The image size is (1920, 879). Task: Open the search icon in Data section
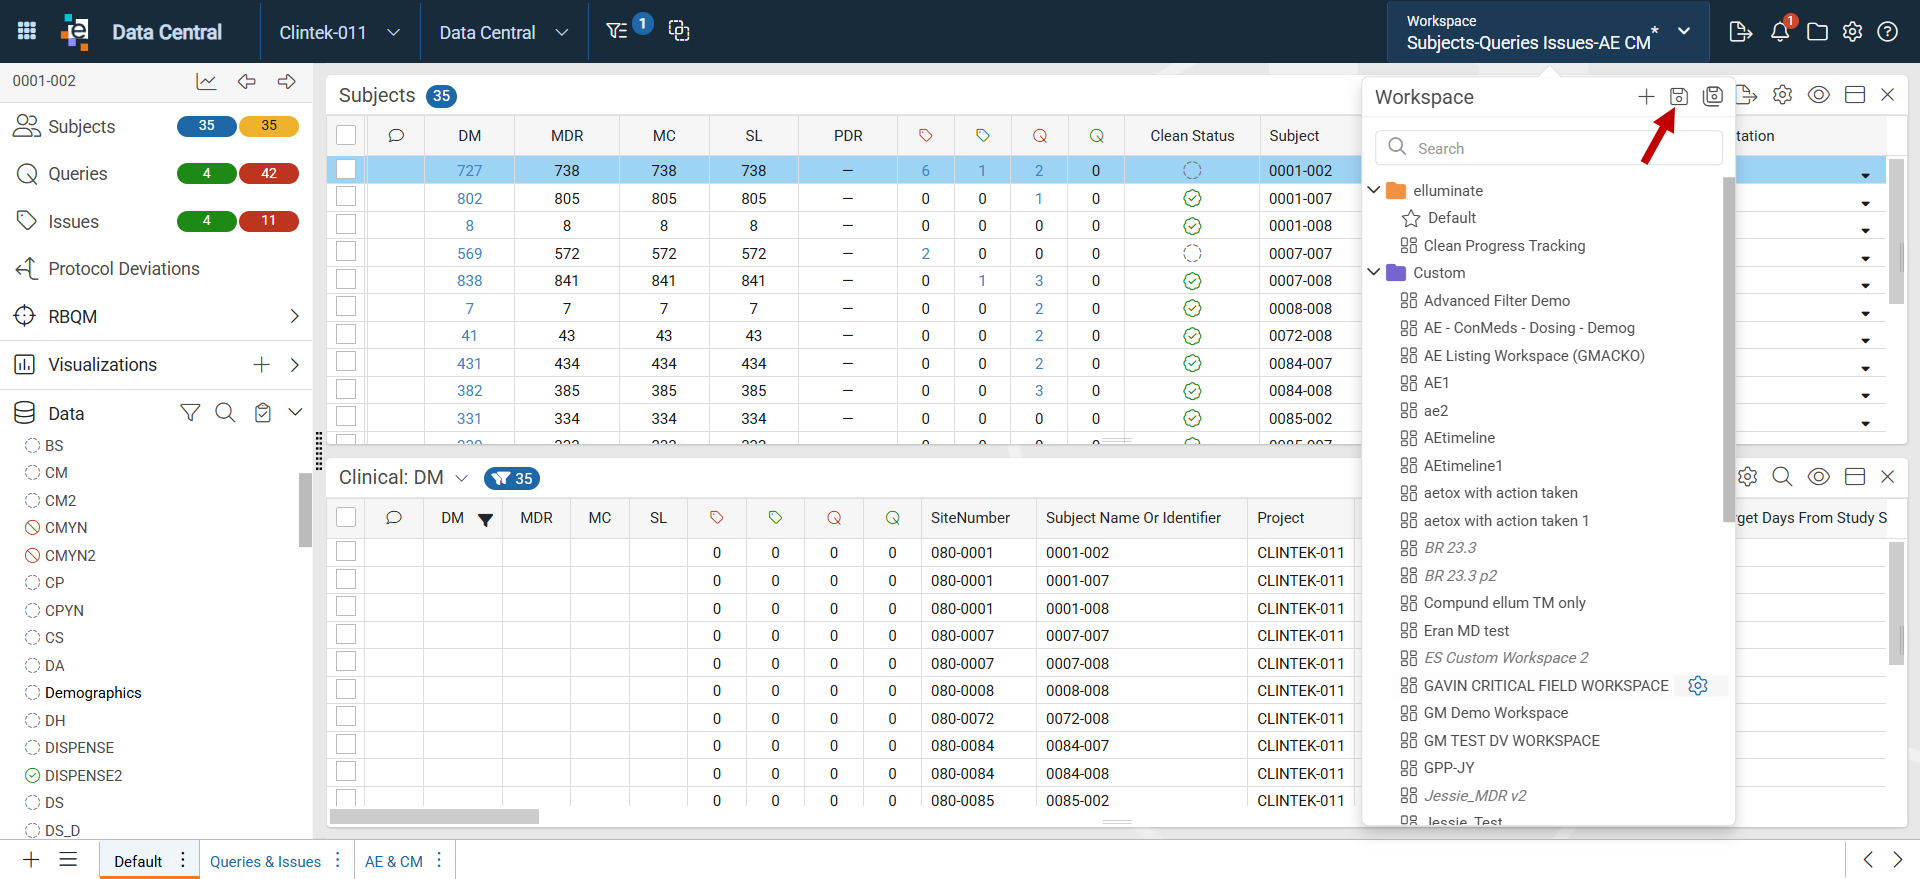point(225,413)
